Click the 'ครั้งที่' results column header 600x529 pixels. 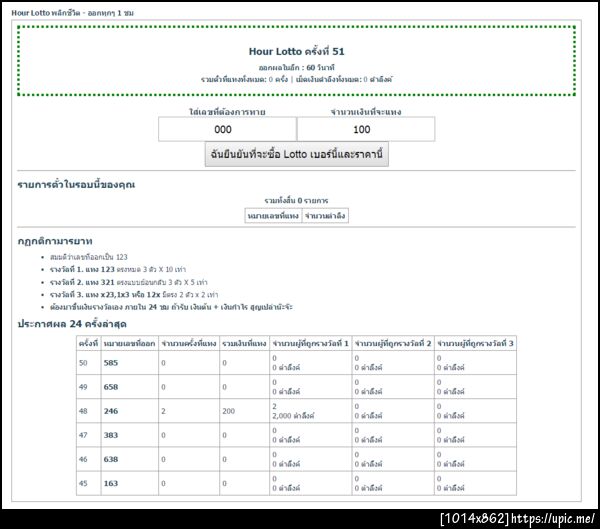[x=88, y=343]
